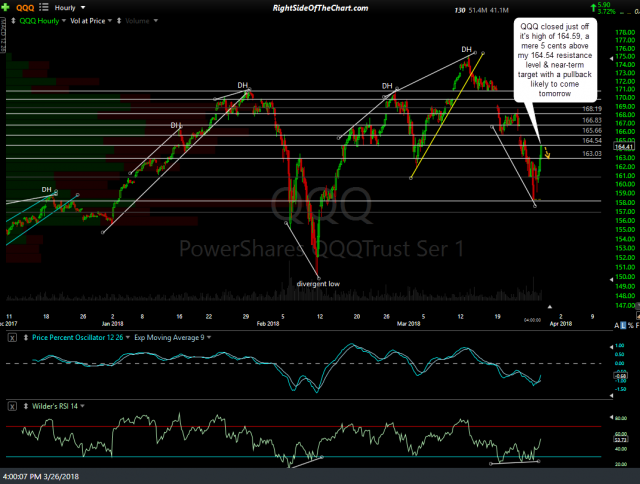The width and height of the screenshot is (640, 484).
Task: Click the 147.00 price axis label
Action: (625, 305)
